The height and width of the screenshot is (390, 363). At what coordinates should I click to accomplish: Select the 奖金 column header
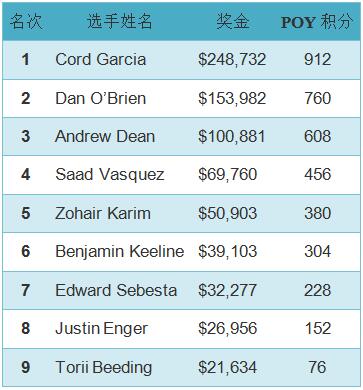(x=233, y=22)
